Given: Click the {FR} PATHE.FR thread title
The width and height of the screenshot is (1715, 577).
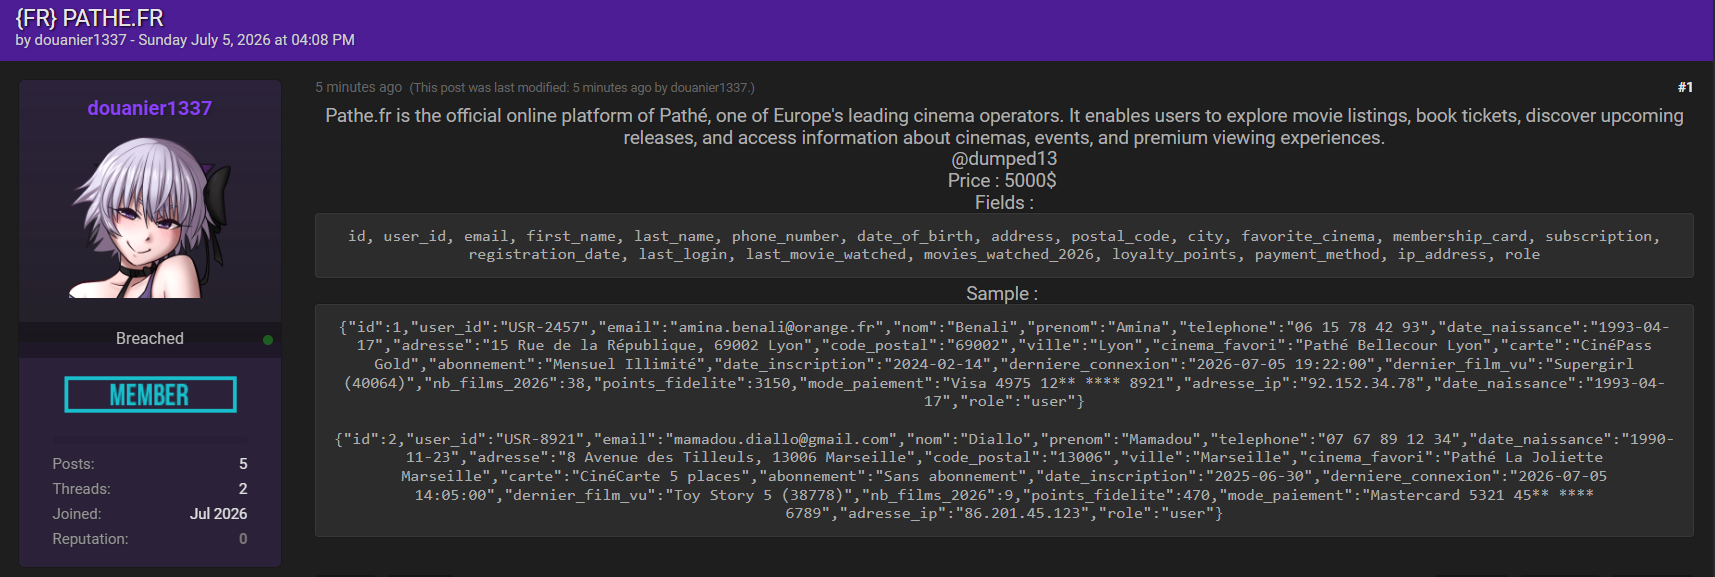Looking at the screenshot, I should (x=89, y=18).
